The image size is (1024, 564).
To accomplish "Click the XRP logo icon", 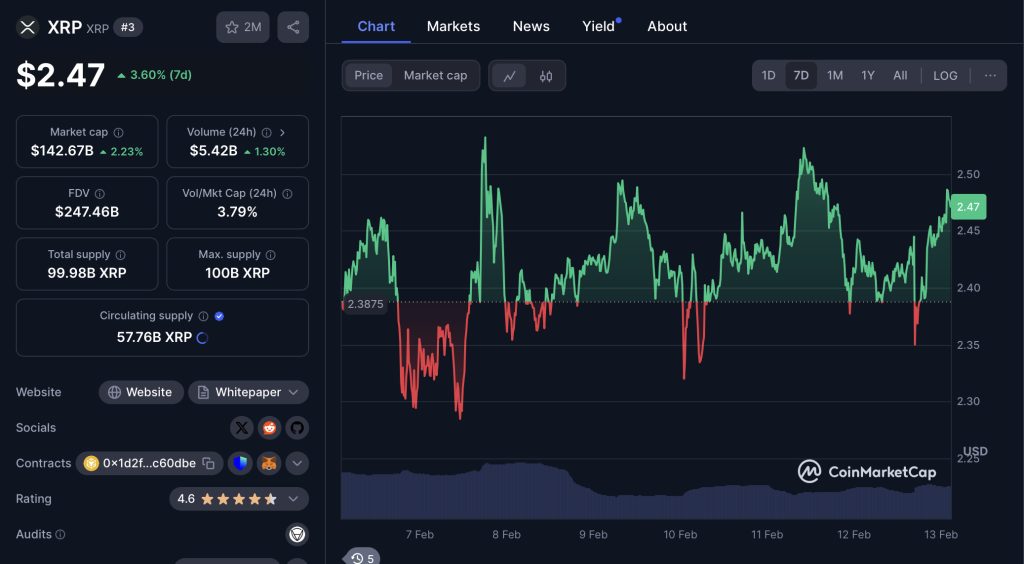I will [x=27, y=27].
